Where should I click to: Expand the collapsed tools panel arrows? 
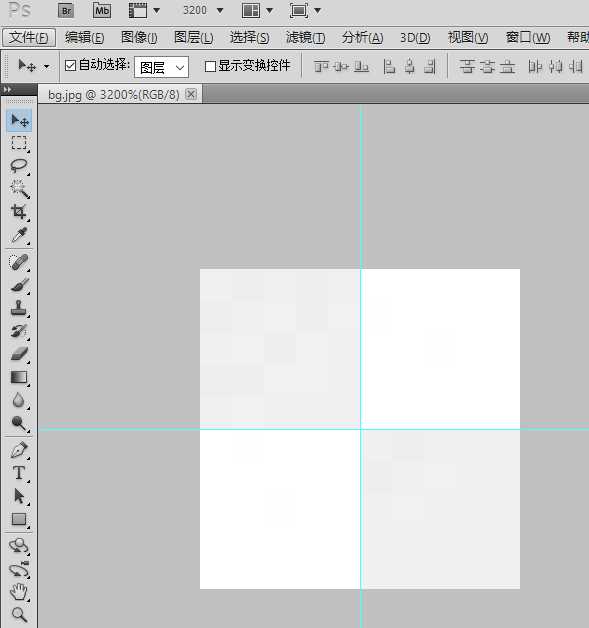click(x=7, y=89)
